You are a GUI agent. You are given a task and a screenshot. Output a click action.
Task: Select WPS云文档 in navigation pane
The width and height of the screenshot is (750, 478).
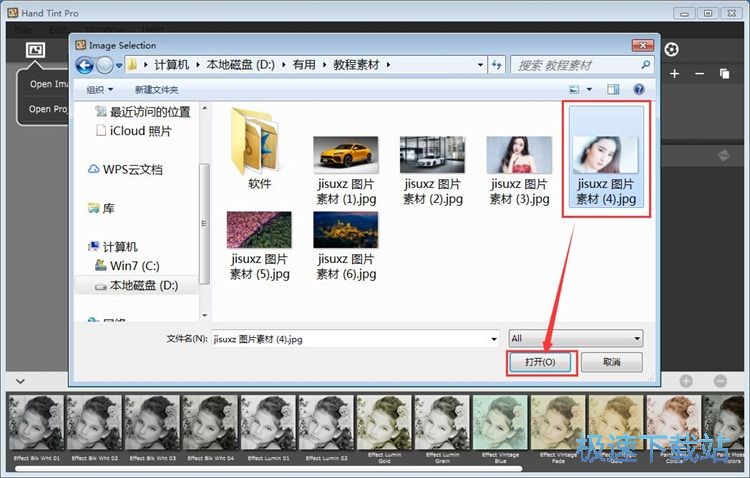click(x=125, y=169)
